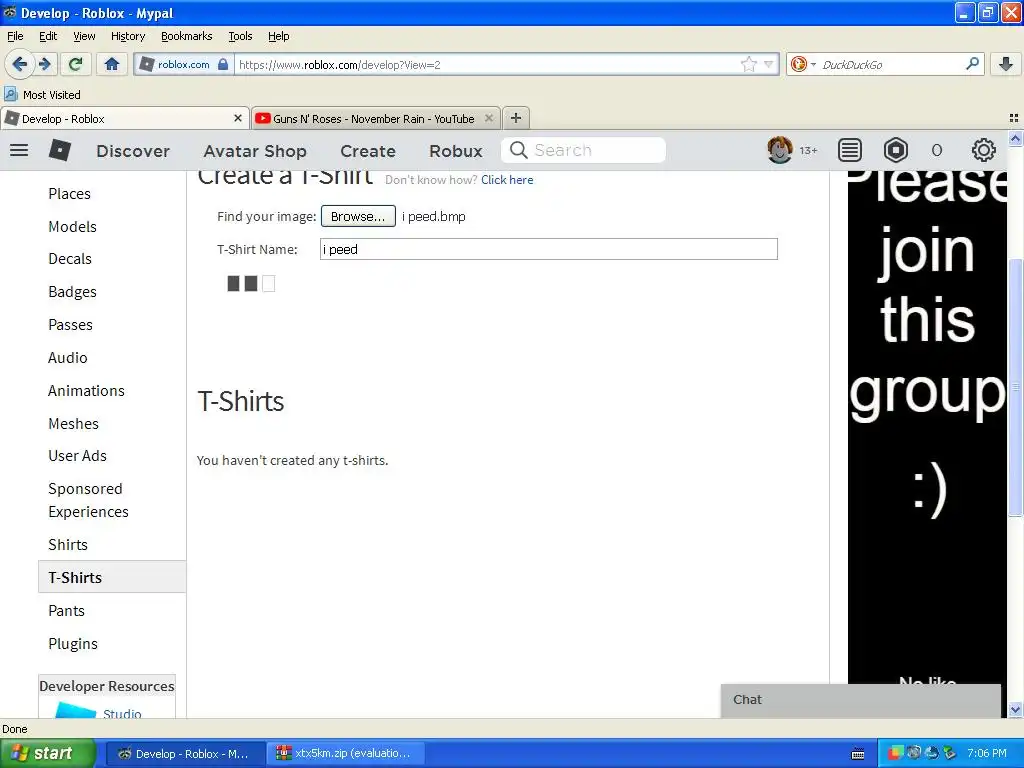Open the URL history dropdown arrow
This screenshot has height=768, width=1024.
pyautogui.click(x=769, y=64)
